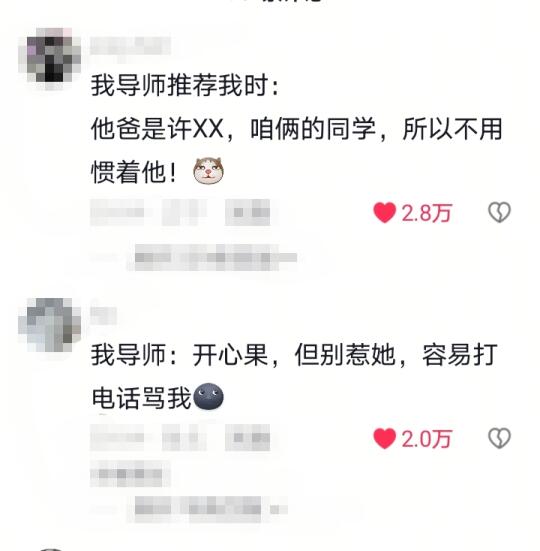
Task: Like the 开心果 comment via red heart
Action: [x=384, y=439]
